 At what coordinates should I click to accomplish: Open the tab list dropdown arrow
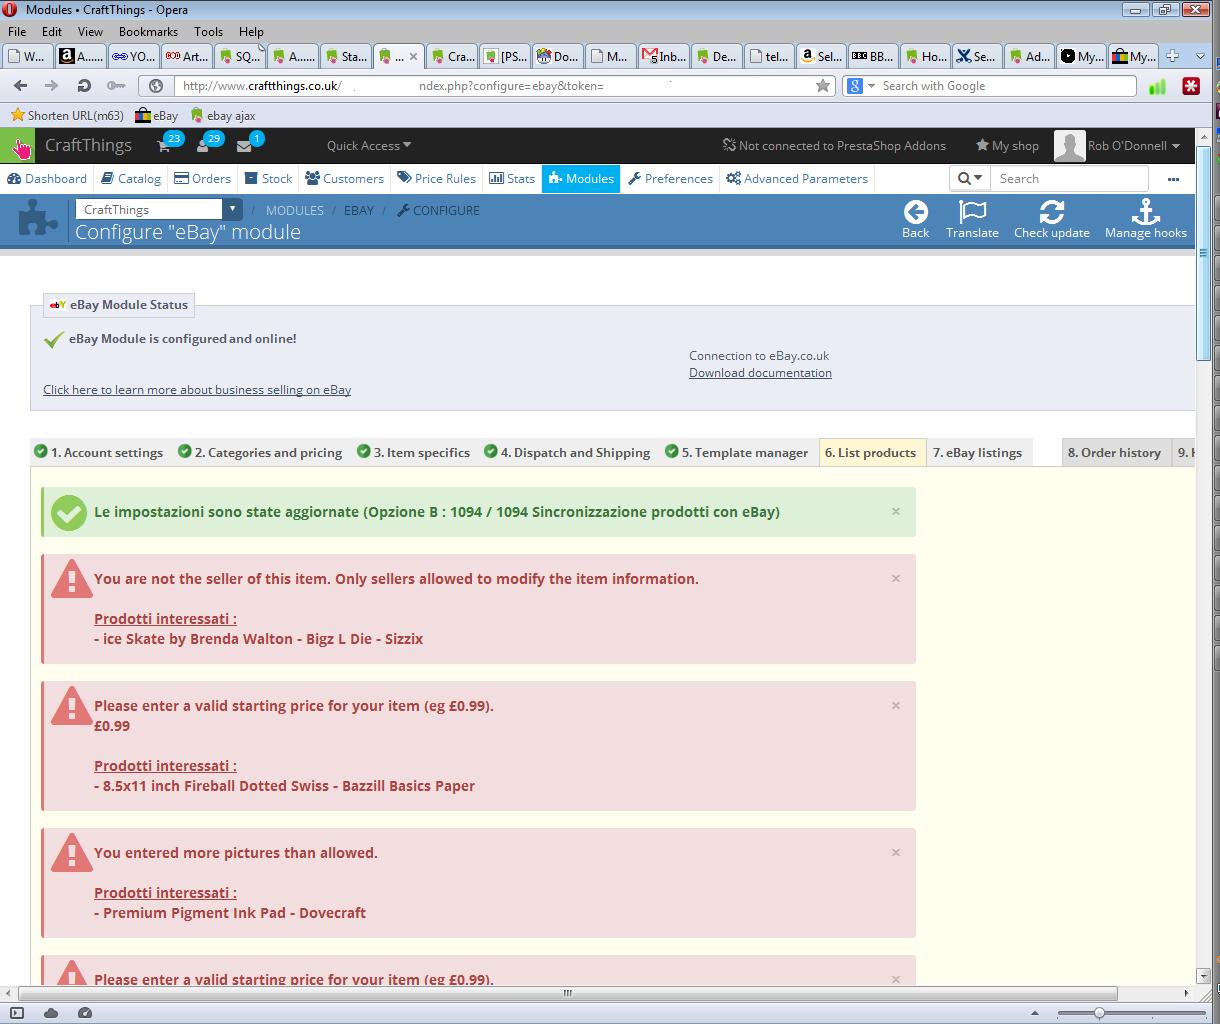click(x=1200, y=56)
